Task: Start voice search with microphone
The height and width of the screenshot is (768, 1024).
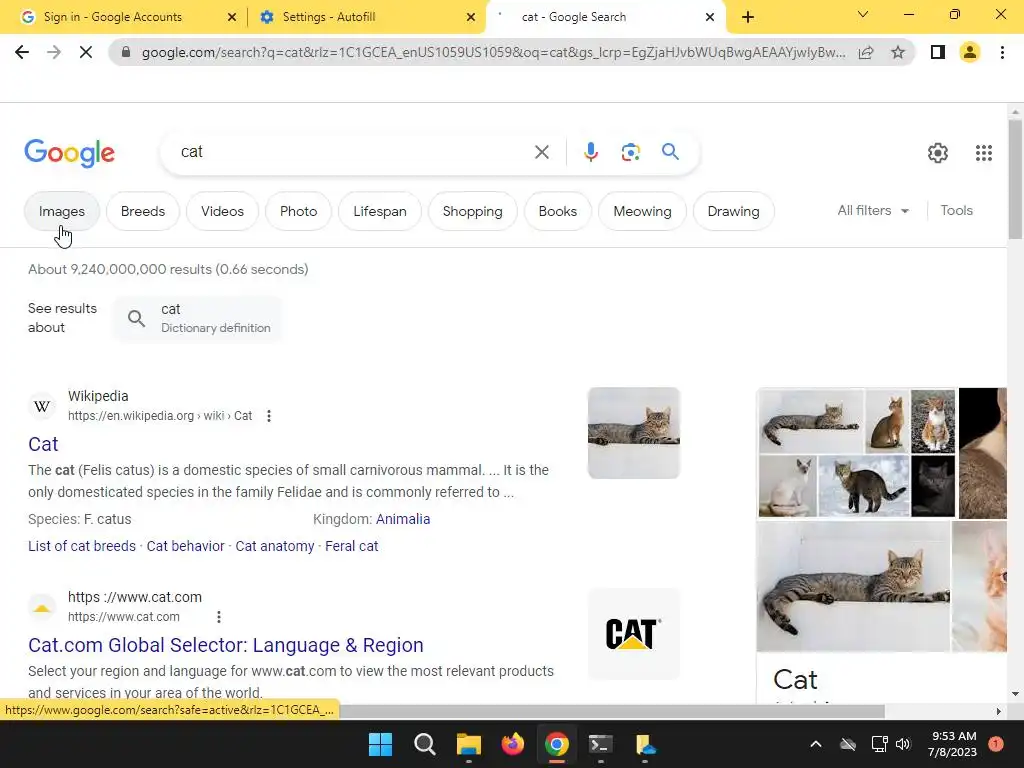Action: point(590,152)
